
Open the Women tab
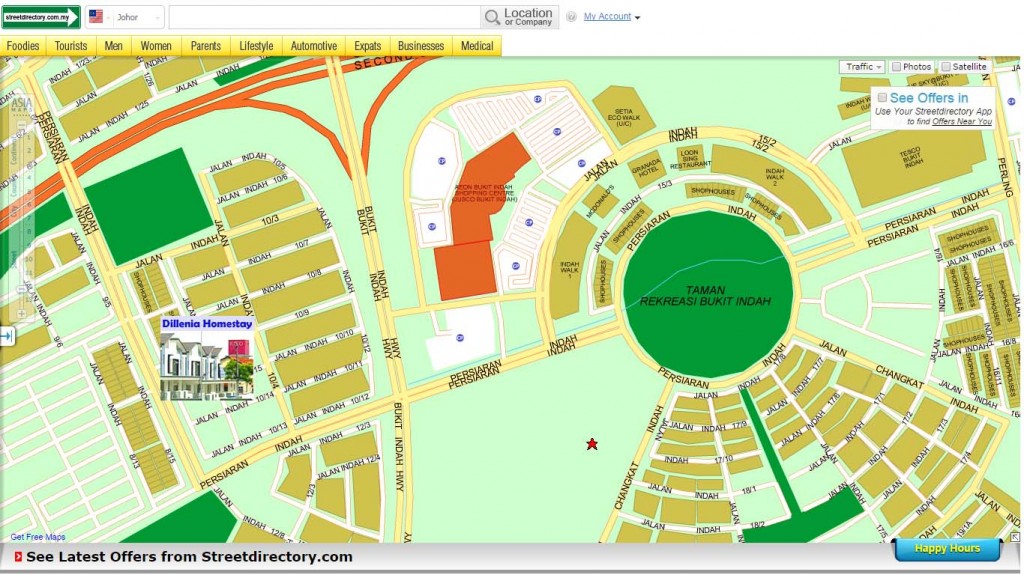coord(156,46)
